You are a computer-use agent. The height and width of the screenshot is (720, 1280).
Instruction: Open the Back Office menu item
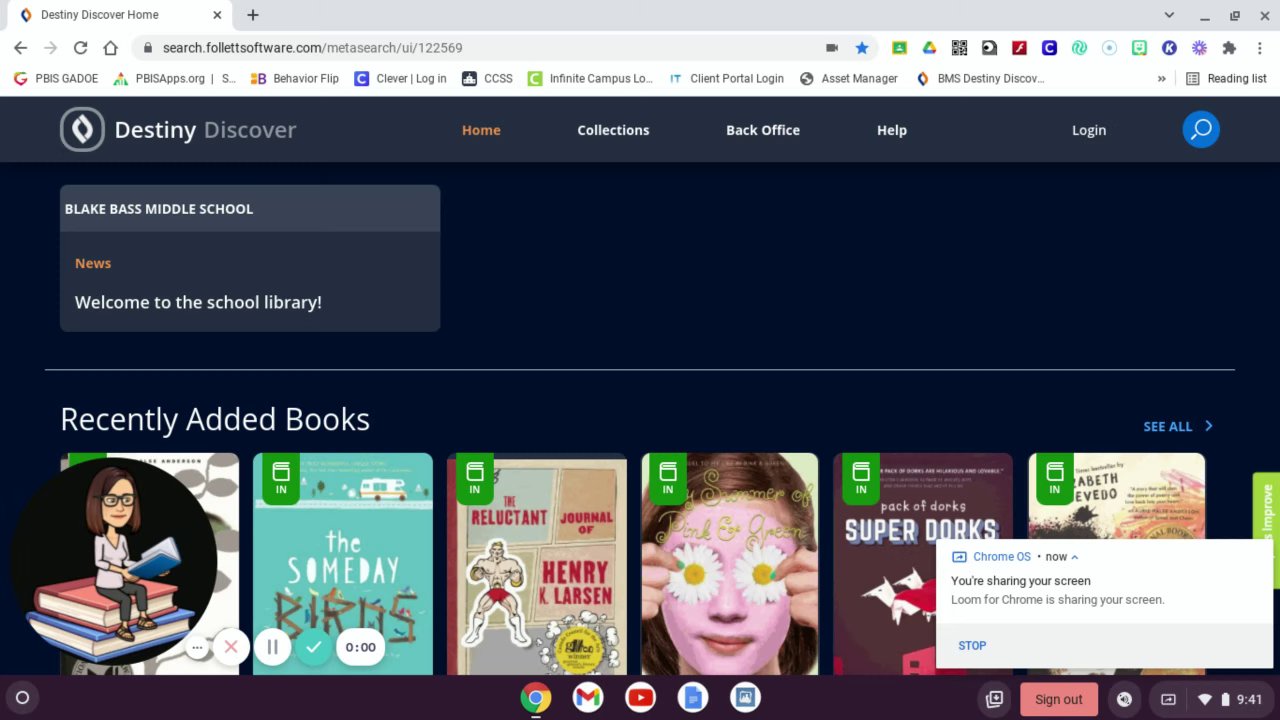(x=763, y=130)
